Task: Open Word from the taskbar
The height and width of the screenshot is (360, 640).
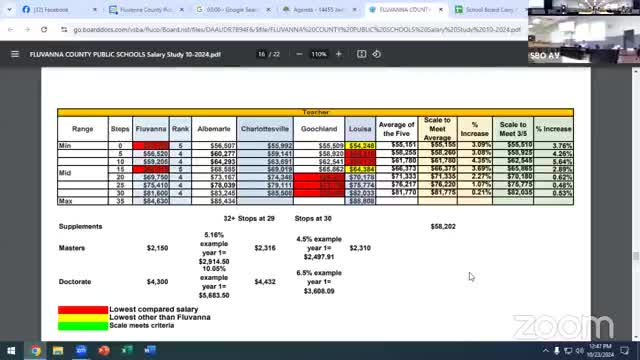Action: pos(150,350)
